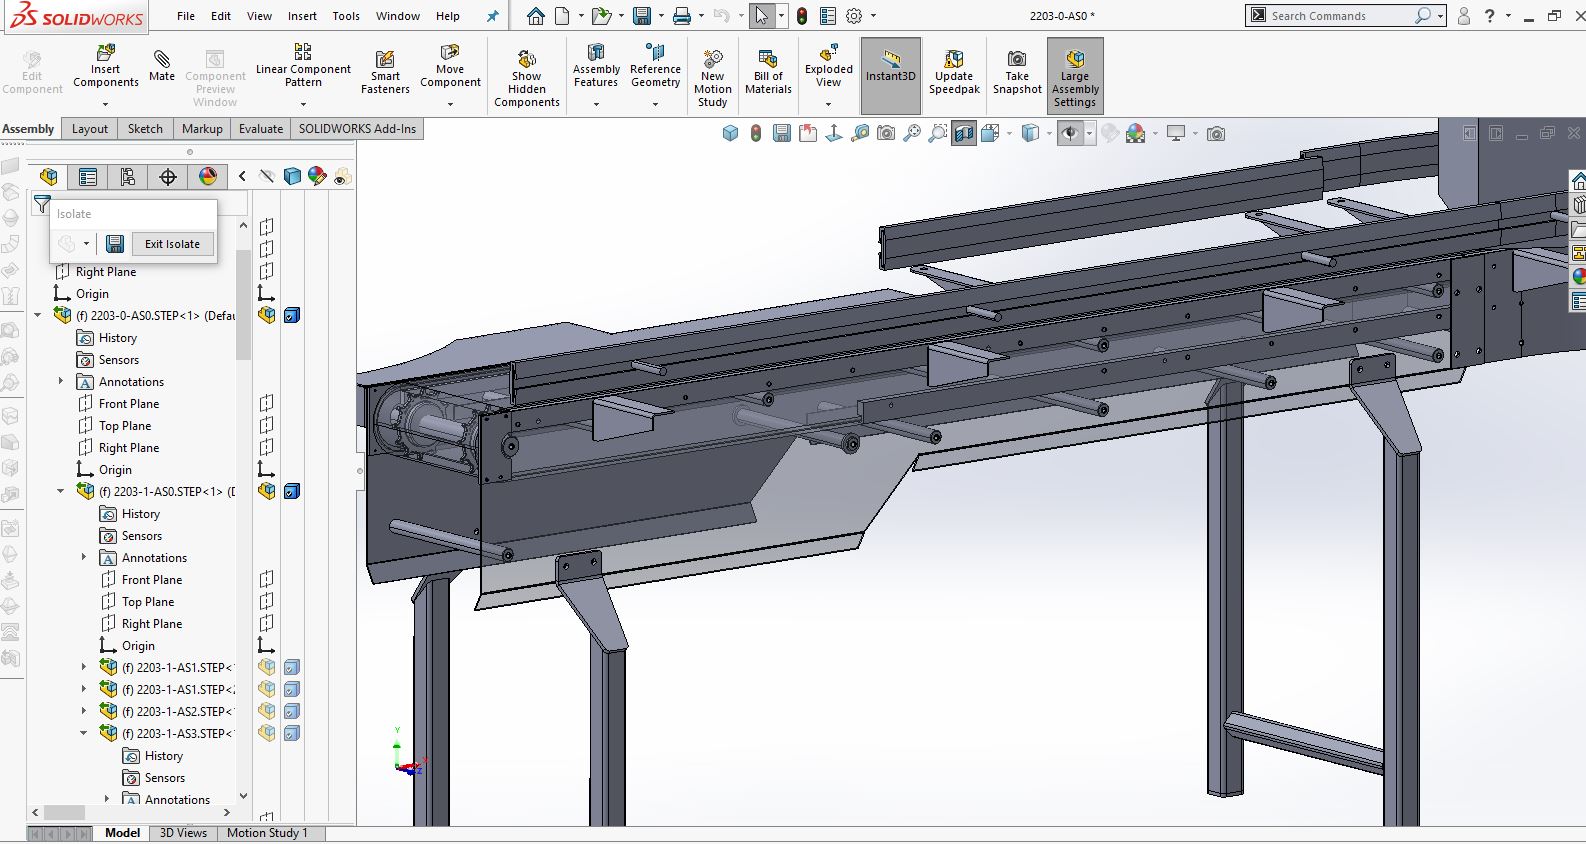Create an Exploded View
The width and height of the screenshot is (1586, 844).
pyautogui.click(x=829, y=66)
